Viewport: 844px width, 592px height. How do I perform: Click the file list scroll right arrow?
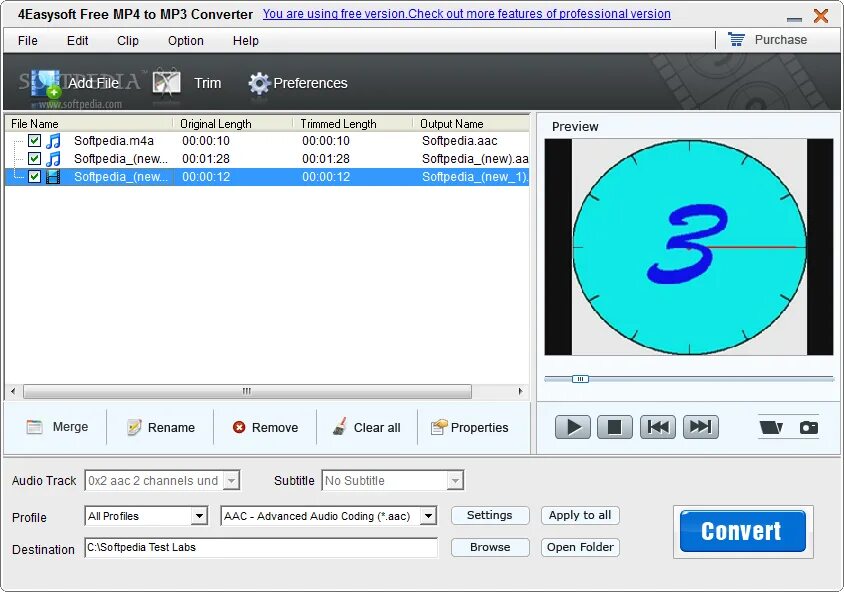520,391
